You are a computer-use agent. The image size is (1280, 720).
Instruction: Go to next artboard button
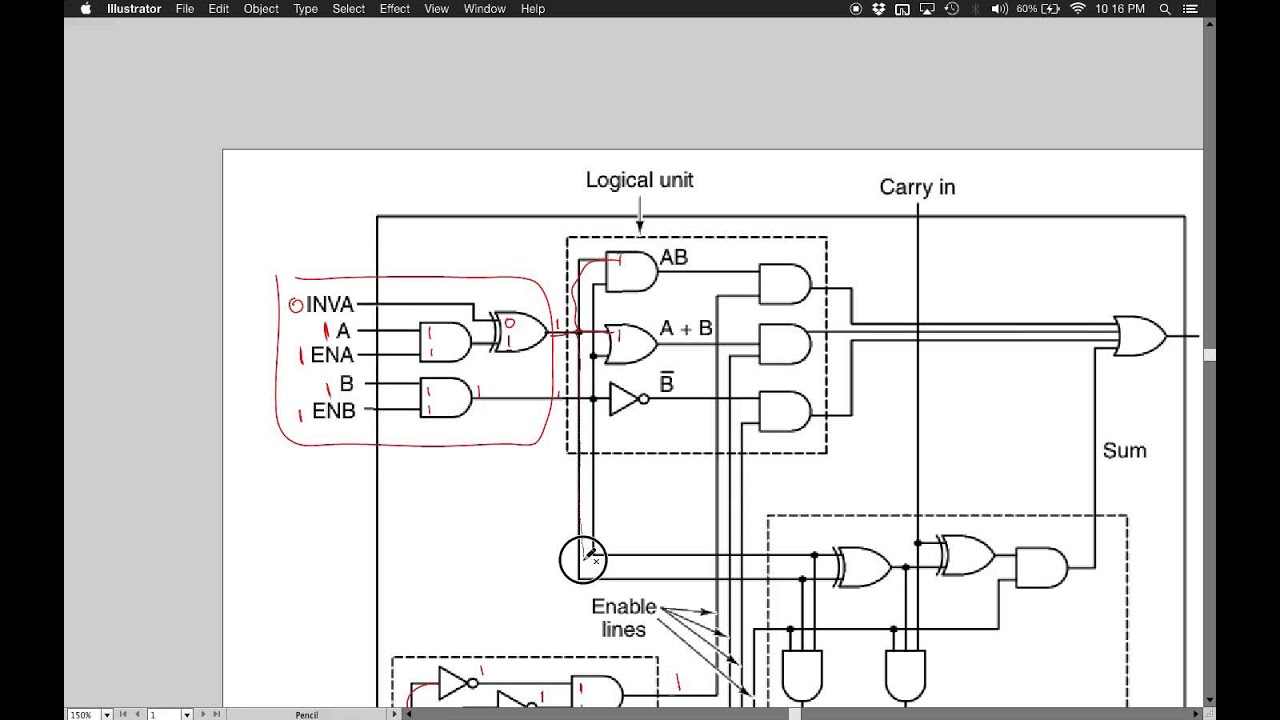(x=203, y=714)
